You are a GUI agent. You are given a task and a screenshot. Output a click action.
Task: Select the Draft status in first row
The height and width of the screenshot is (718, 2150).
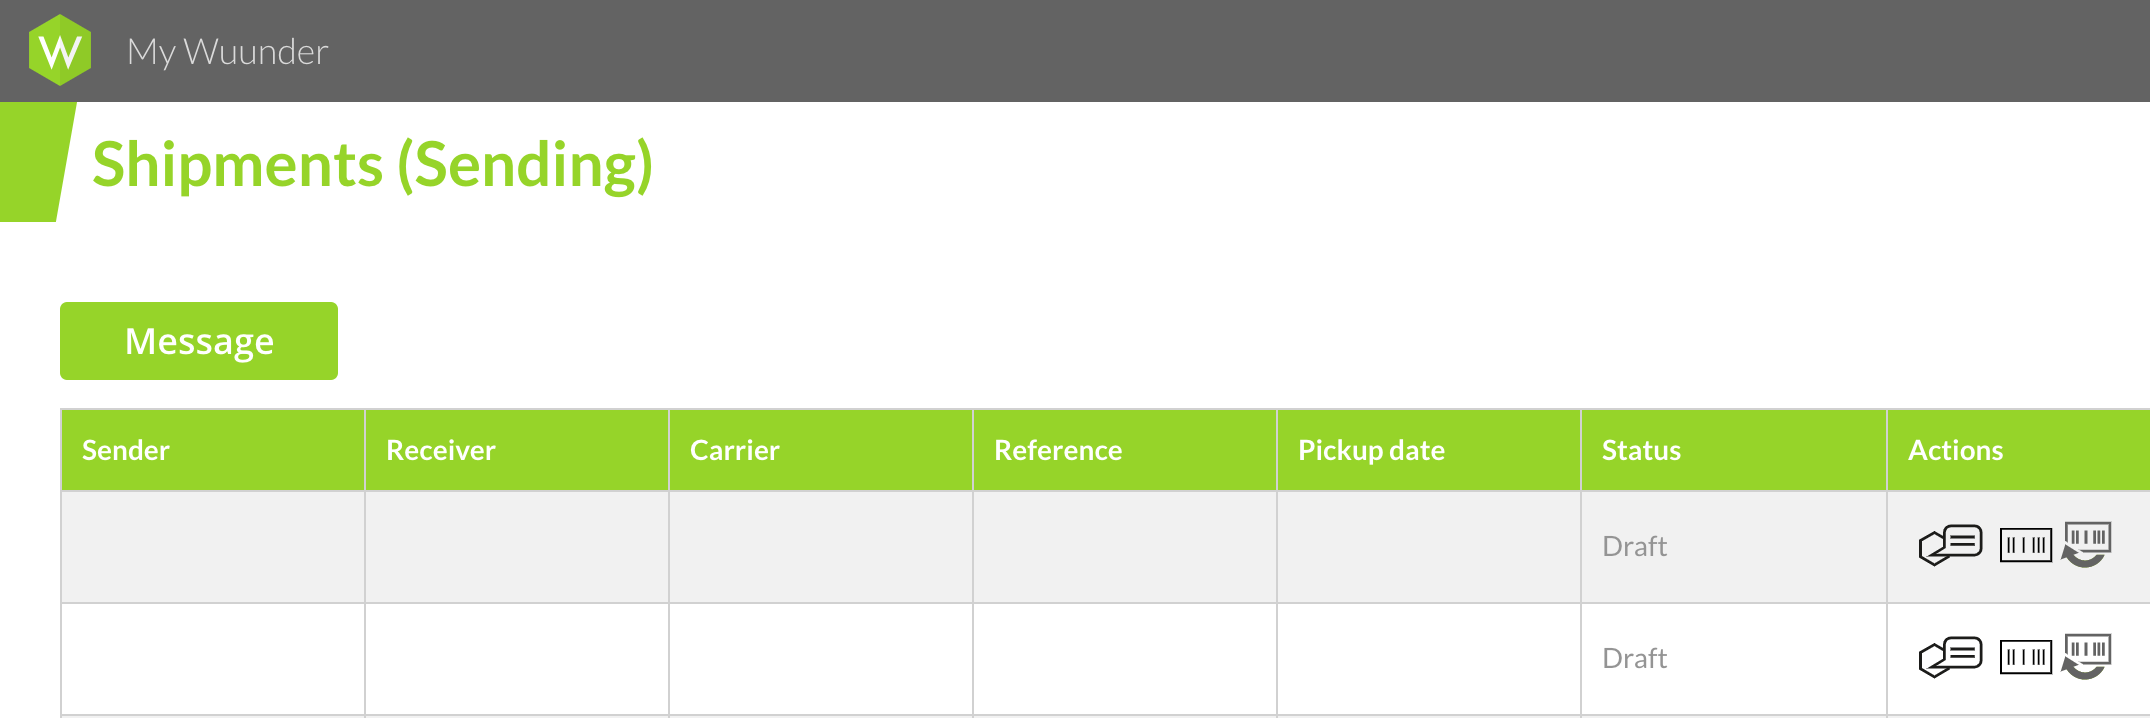(1634, 546)
